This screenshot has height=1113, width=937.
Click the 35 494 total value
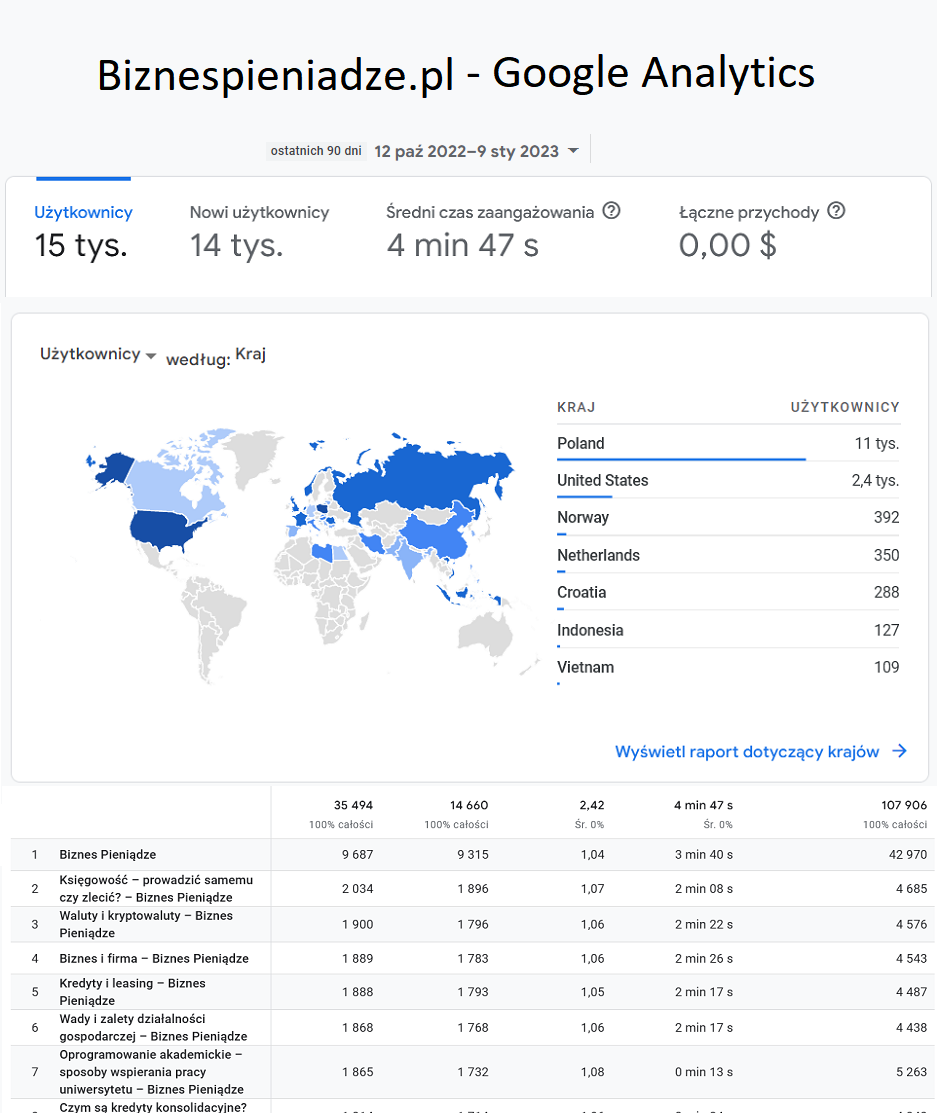pos(353,805)
